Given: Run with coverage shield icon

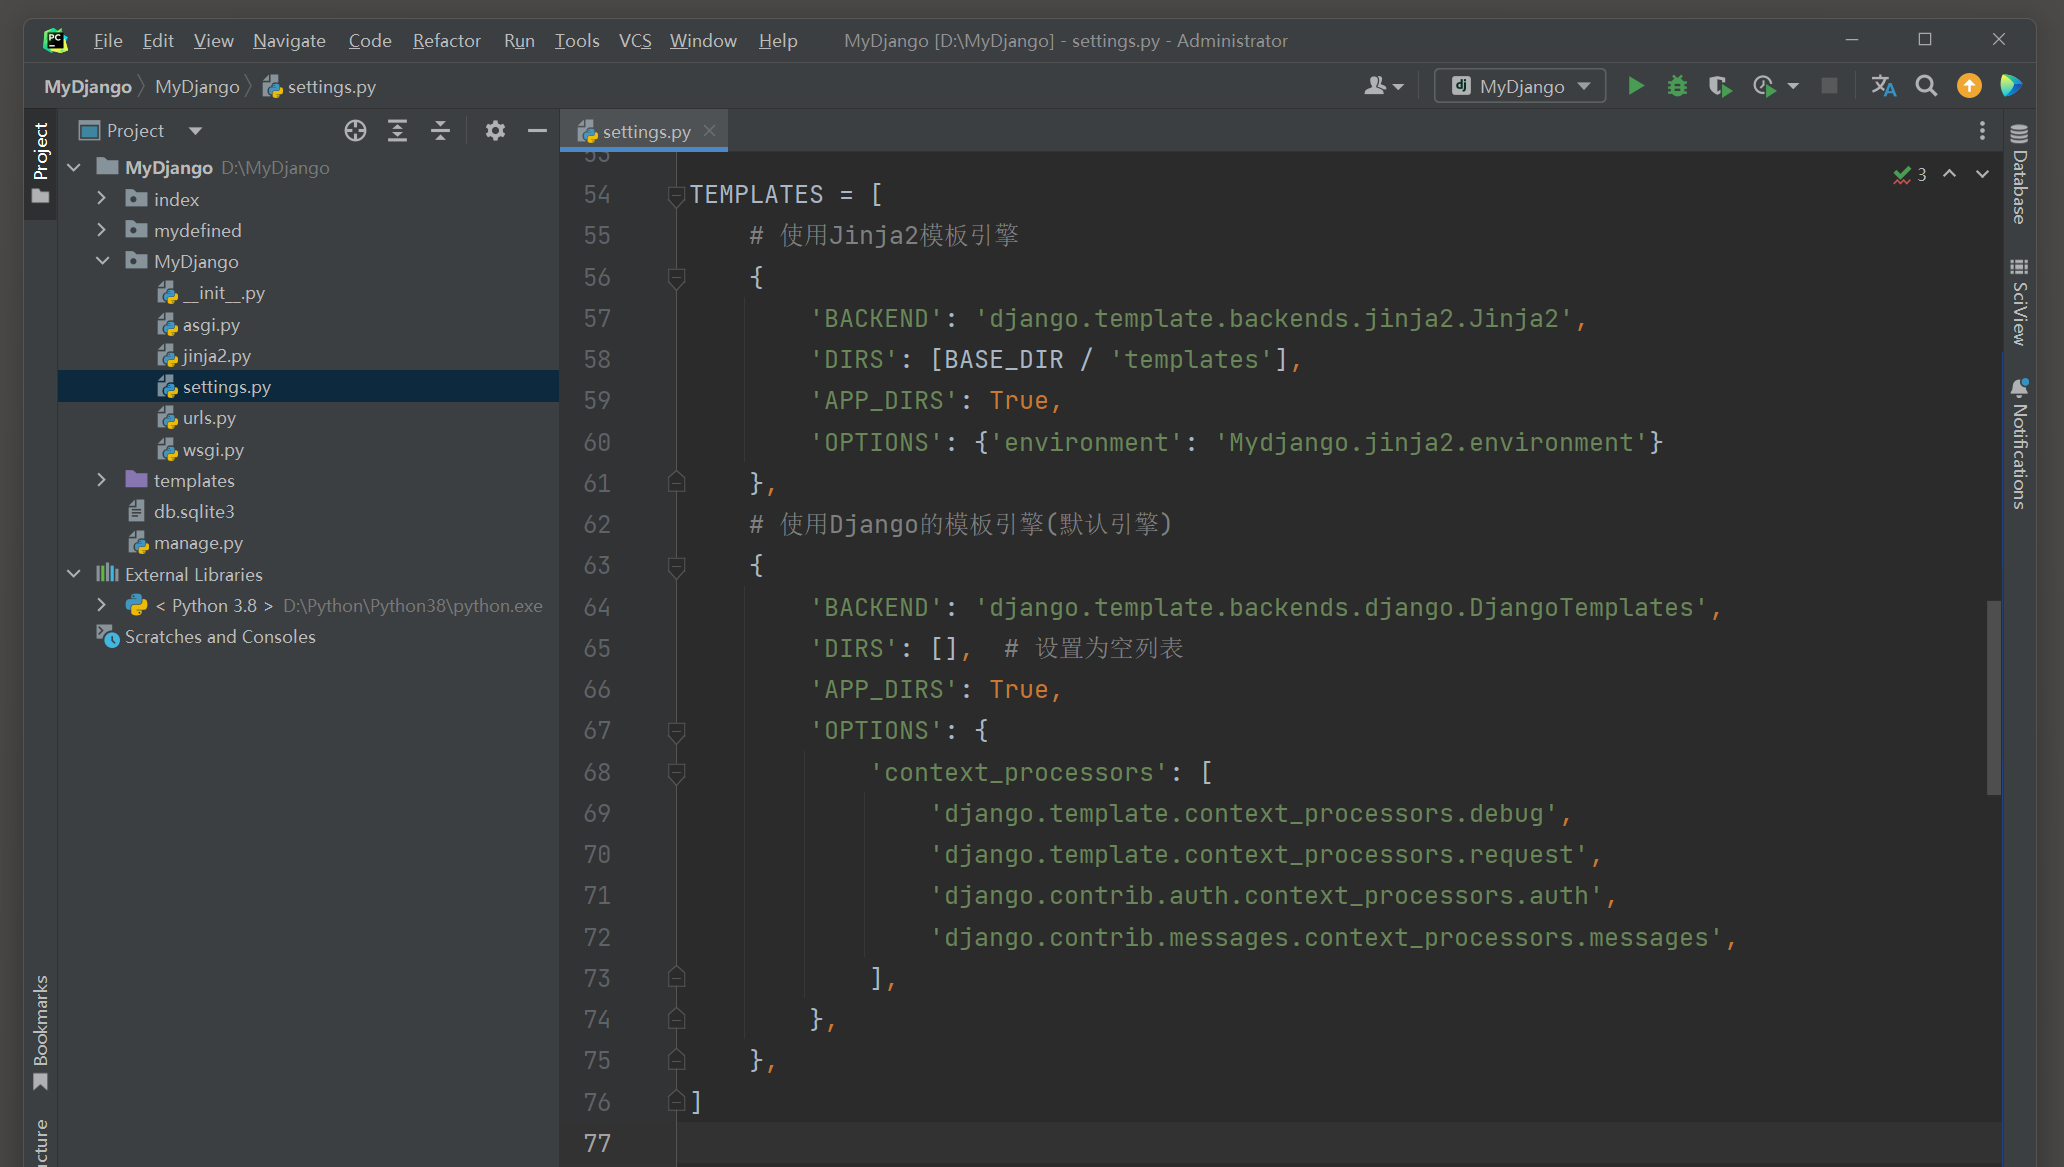Looking at the screenshot, I should 1719,86.
